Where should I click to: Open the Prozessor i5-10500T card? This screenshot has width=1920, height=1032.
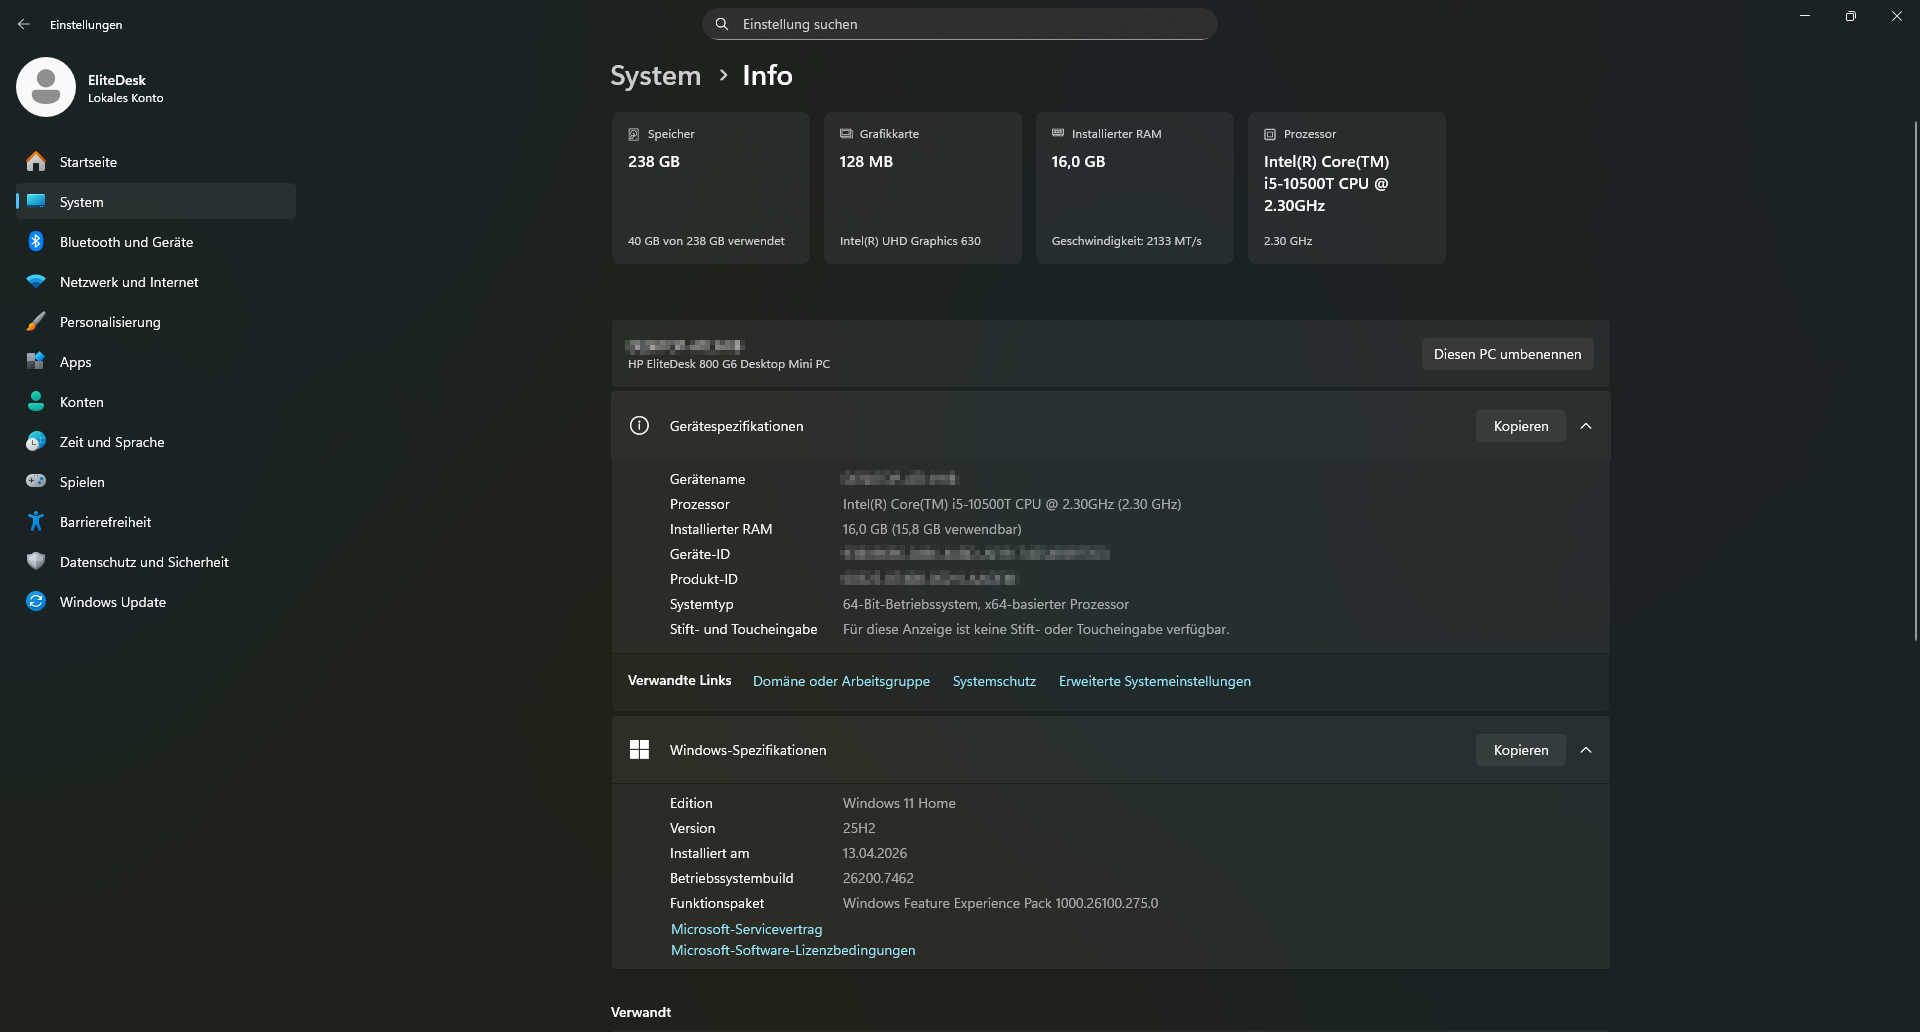tap(1346, 188)
